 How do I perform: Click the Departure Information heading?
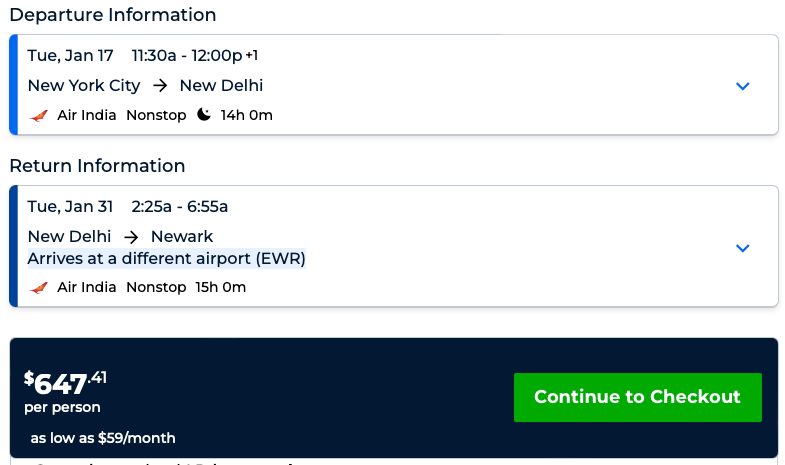(x=112, y=15)
